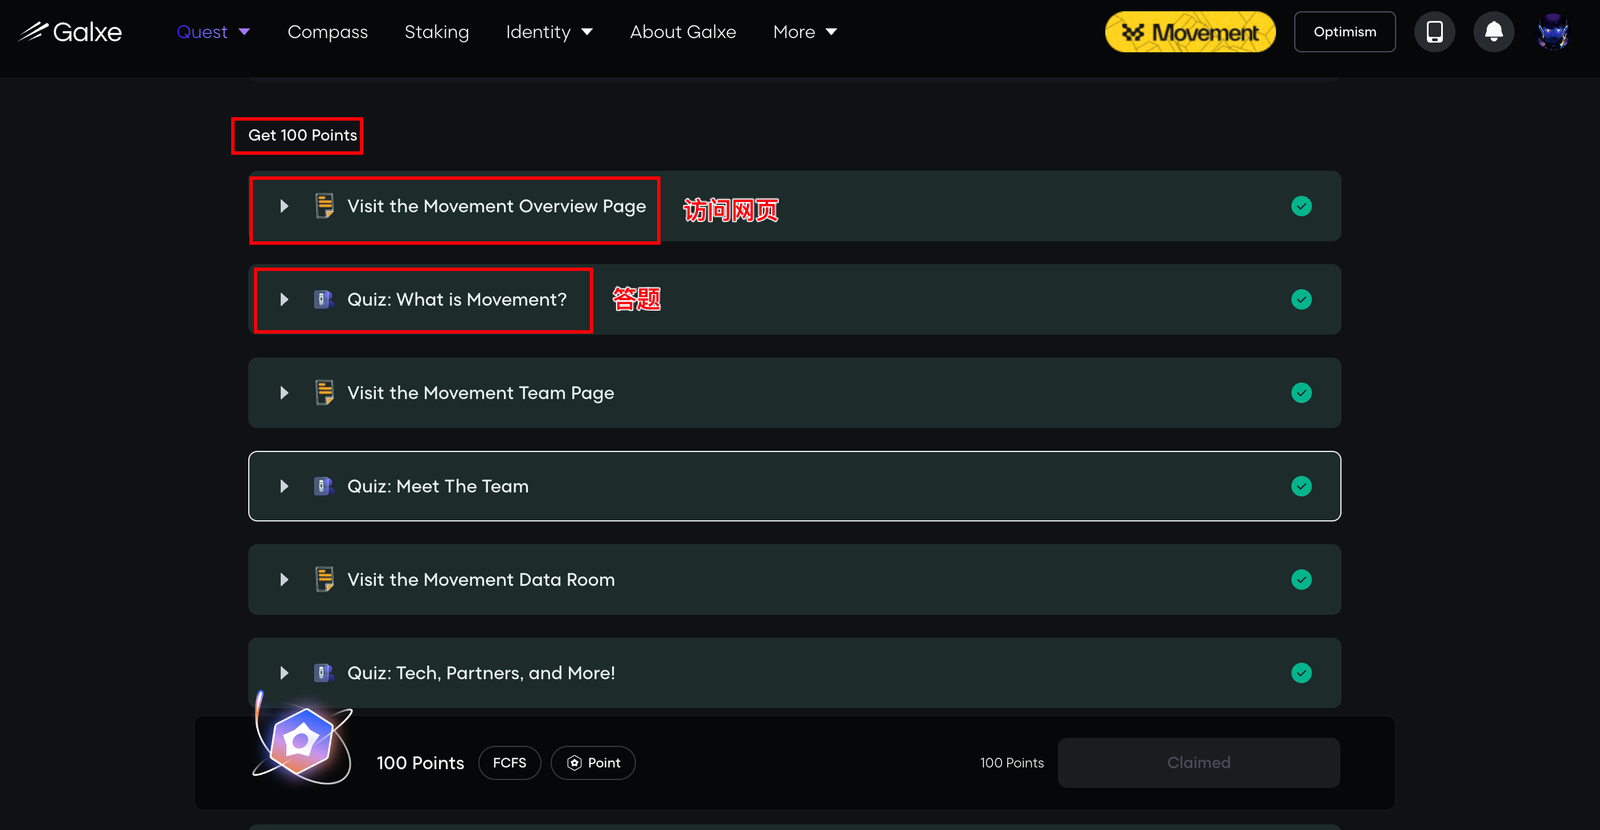
Task: Open the Quest dropdown menu
Action: [213, 32]
